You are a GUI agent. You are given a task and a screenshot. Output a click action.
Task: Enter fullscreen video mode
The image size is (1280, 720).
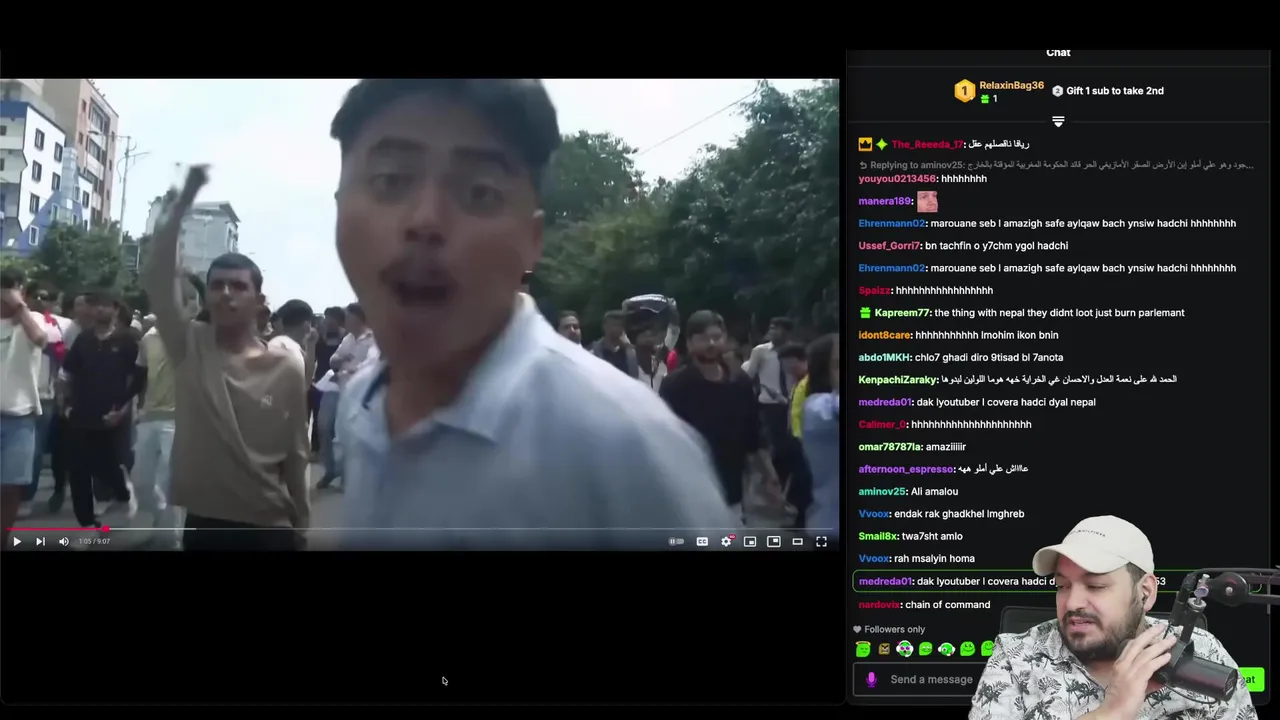pos(821,541)
